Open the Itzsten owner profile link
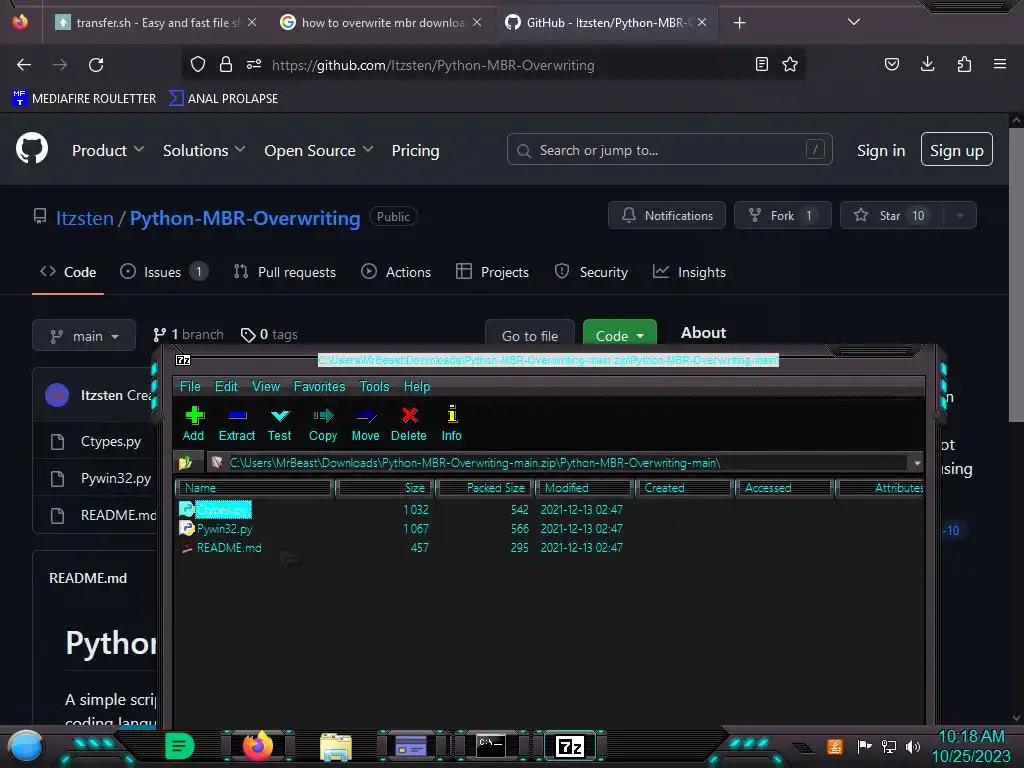This screenshot has width=1024, height=768. 85,217
